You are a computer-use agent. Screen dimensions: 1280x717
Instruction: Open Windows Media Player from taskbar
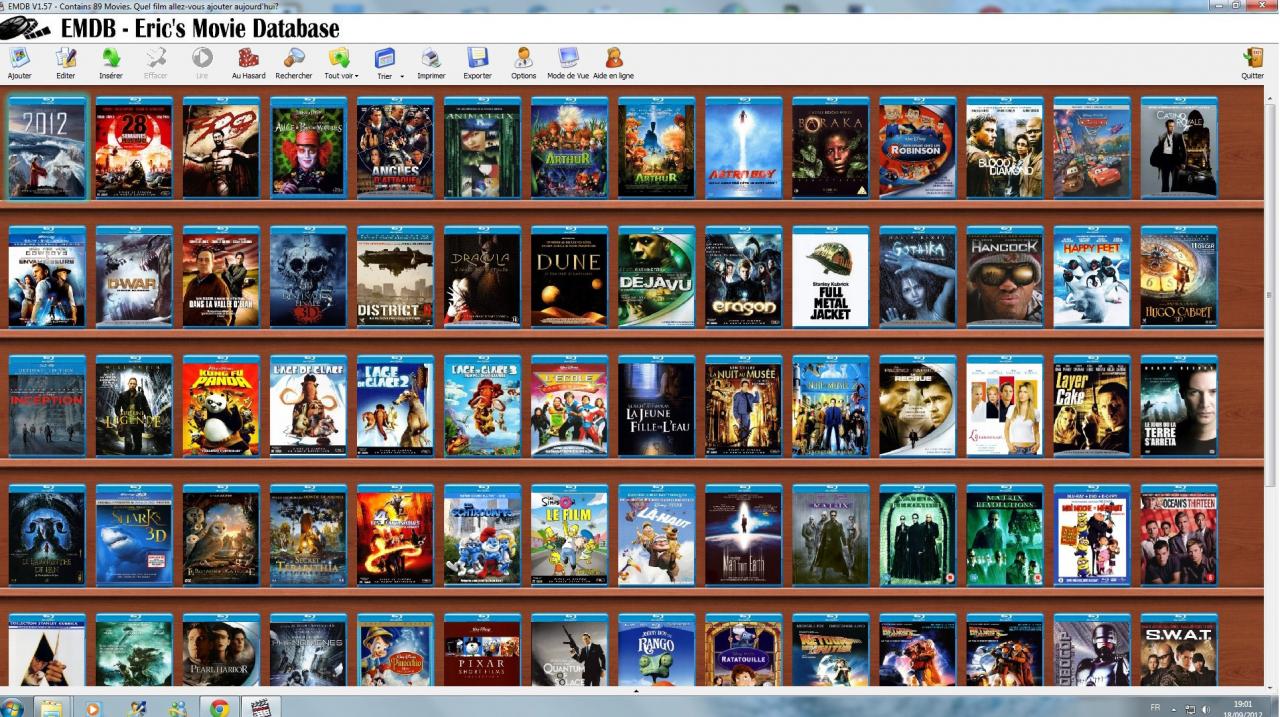pyautogui.click(x=93, y=708)
